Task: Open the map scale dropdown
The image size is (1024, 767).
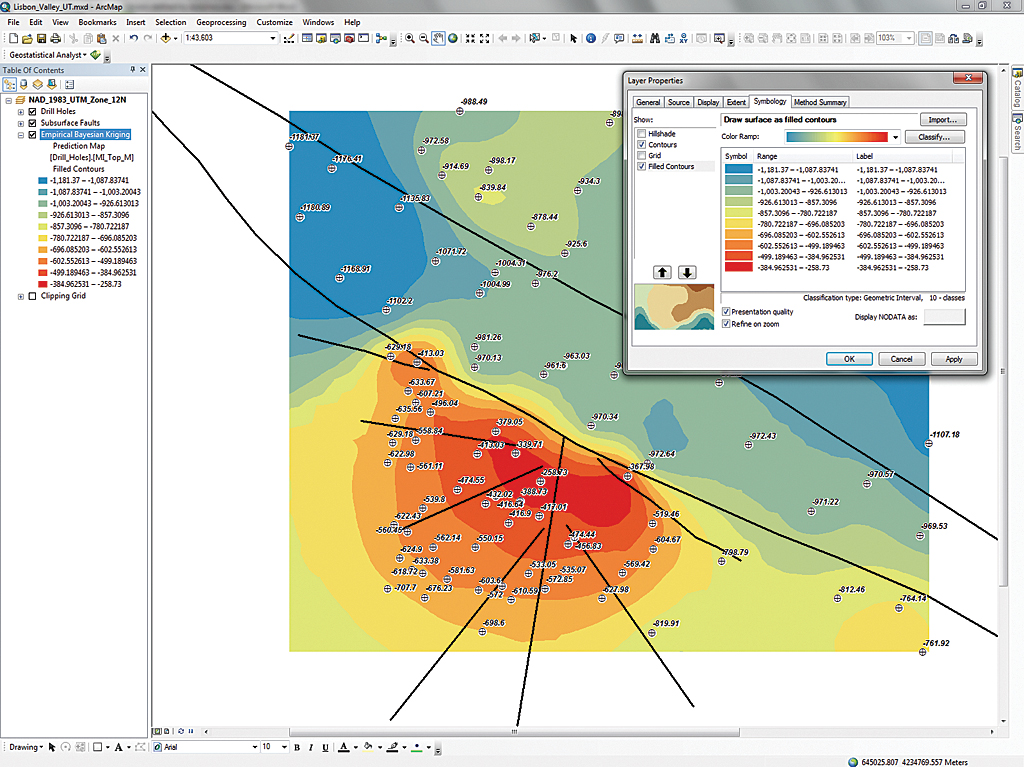Action: [x=273, y=38]
